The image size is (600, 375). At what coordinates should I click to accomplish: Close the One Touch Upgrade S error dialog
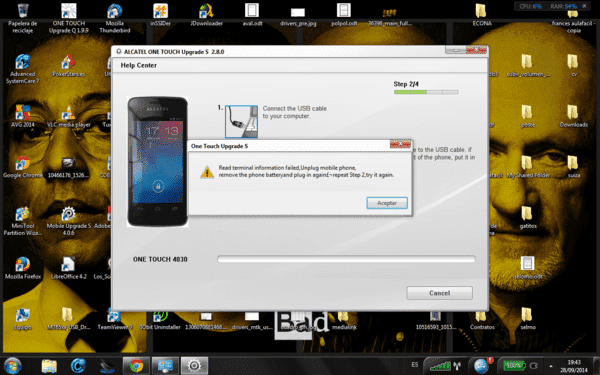coord(400,144)
